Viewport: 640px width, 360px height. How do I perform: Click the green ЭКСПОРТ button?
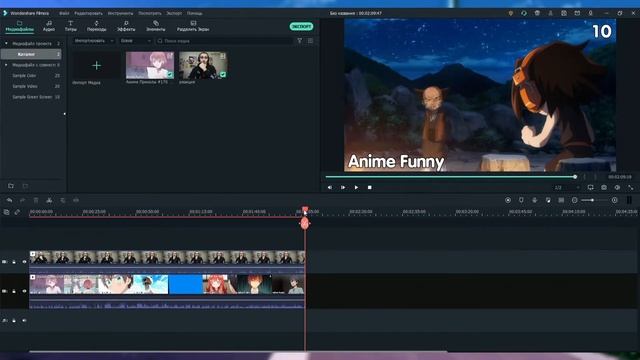pyautogui.click(x=301, y=27)
